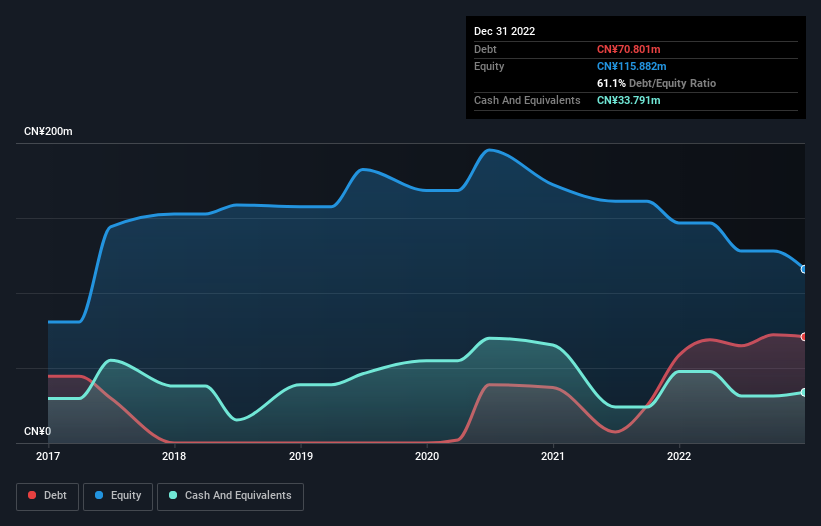Click the 2019 x-axis label

click(301, 456)
